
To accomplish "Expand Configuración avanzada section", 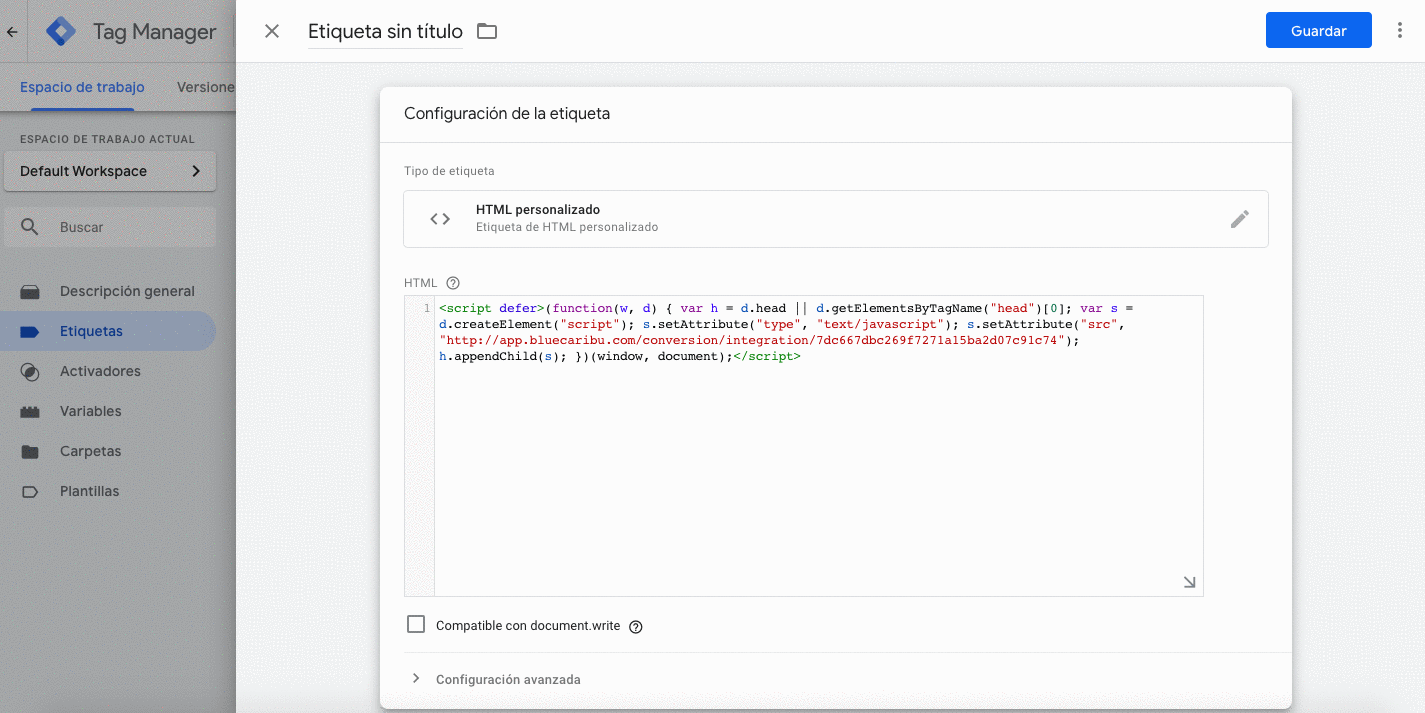I will pos(508,679).
